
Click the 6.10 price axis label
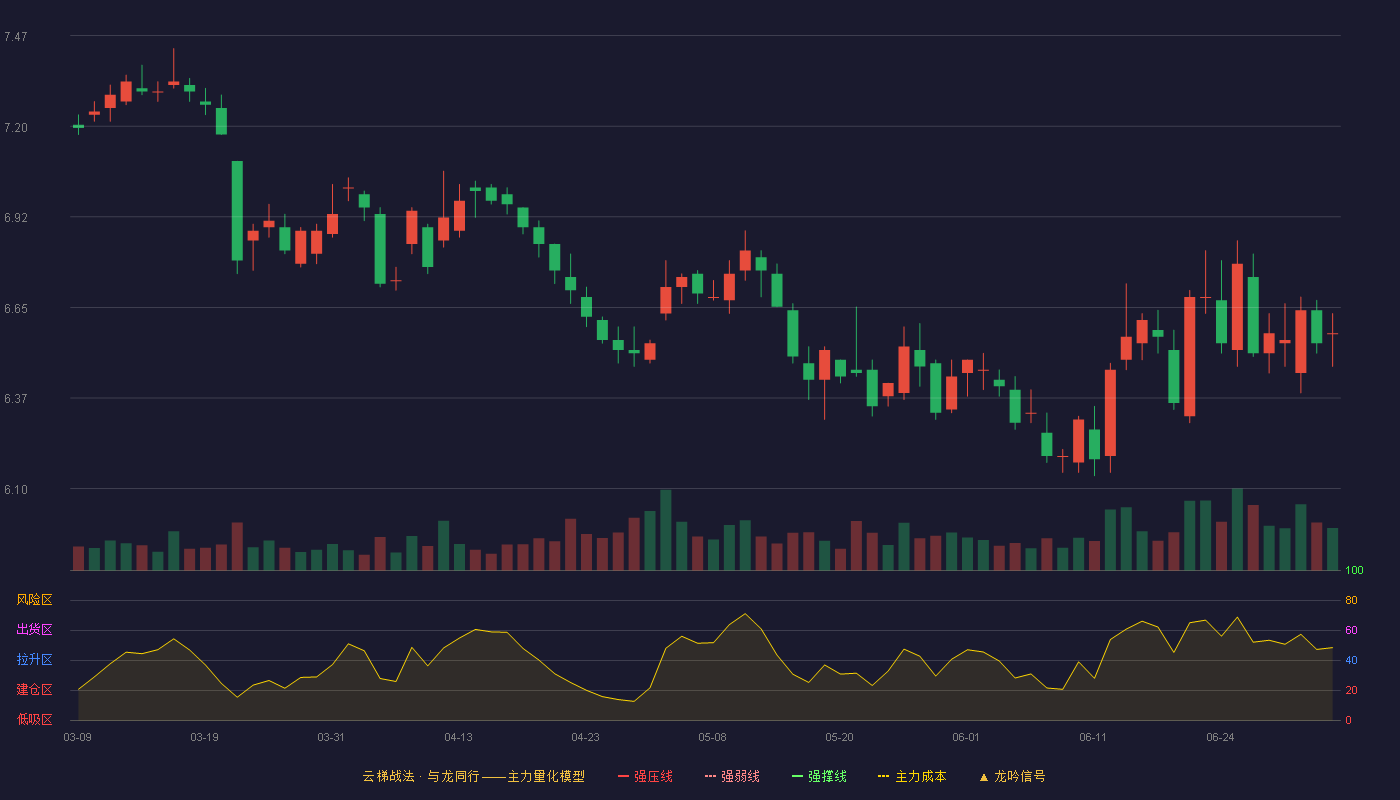point(15,490)
